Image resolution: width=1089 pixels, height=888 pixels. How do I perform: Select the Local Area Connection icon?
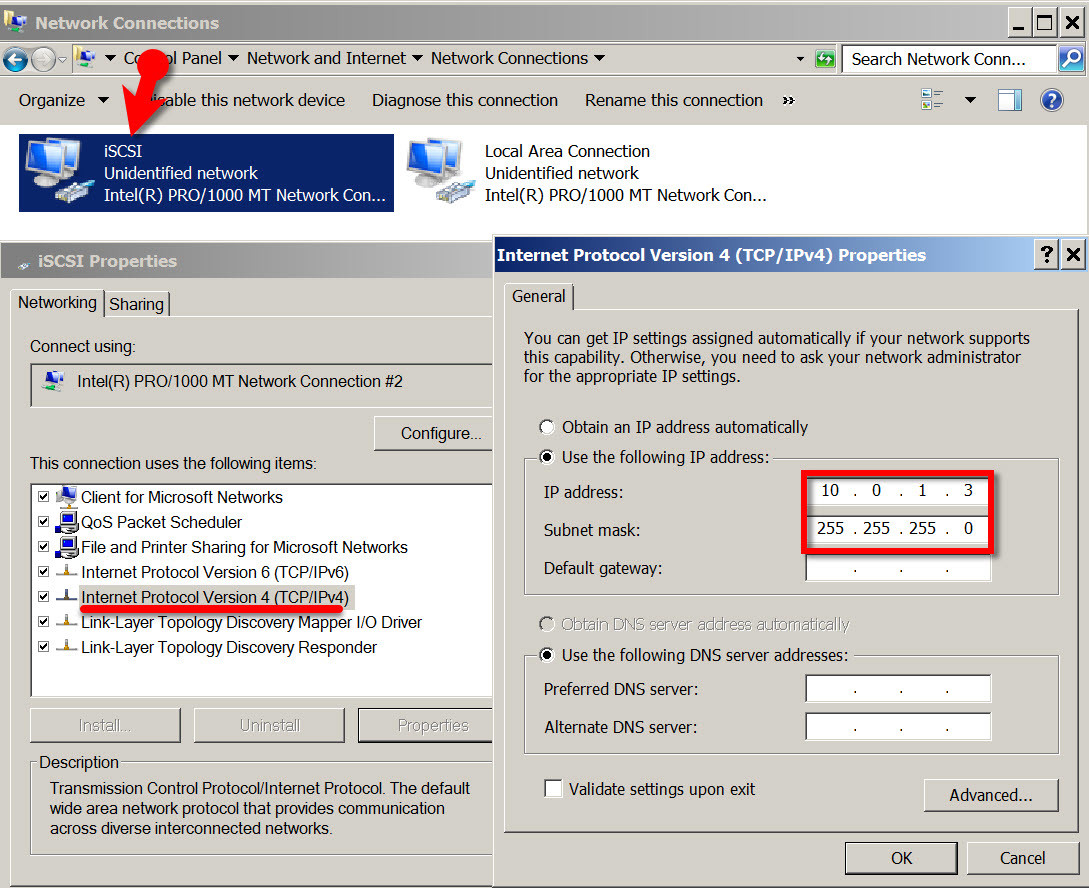439,171
